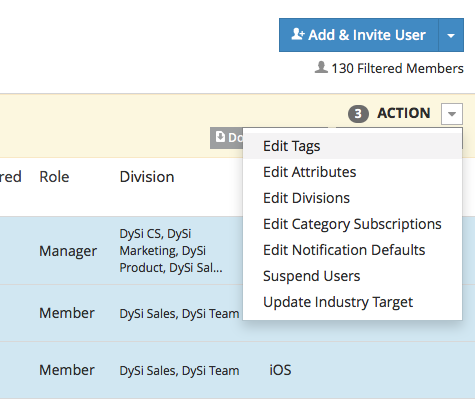Click the iOS cell in the last row

click(280, 370)
